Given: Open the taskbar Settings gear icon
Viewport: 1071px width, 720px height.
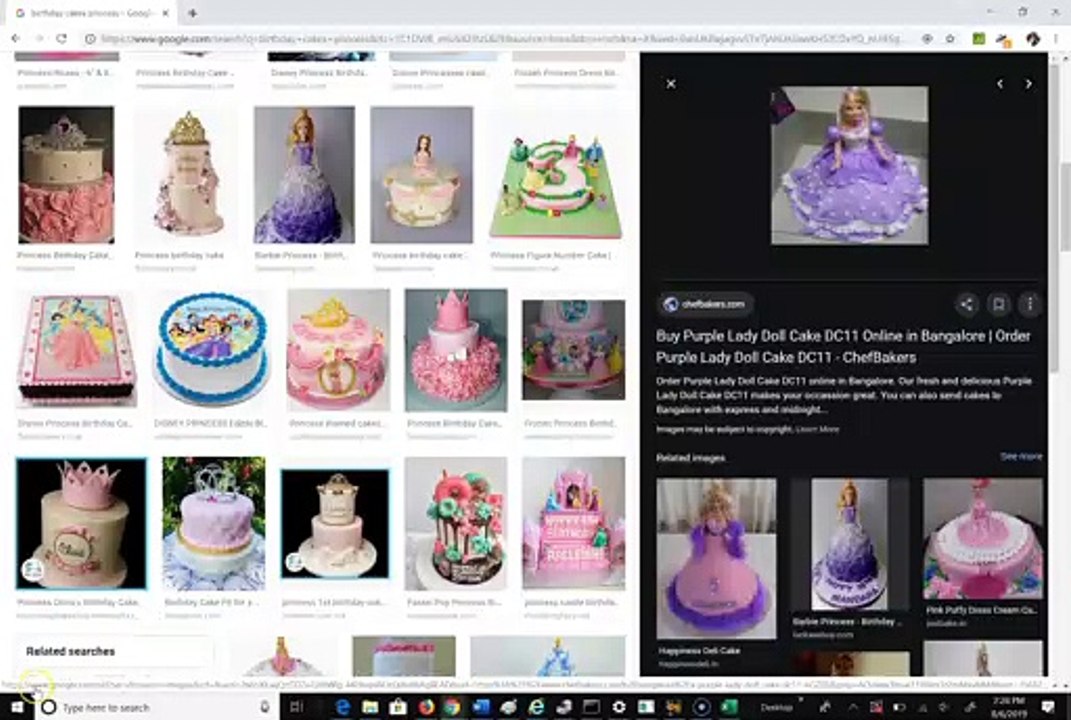Looking at the screenshot, I should (619, 707).
